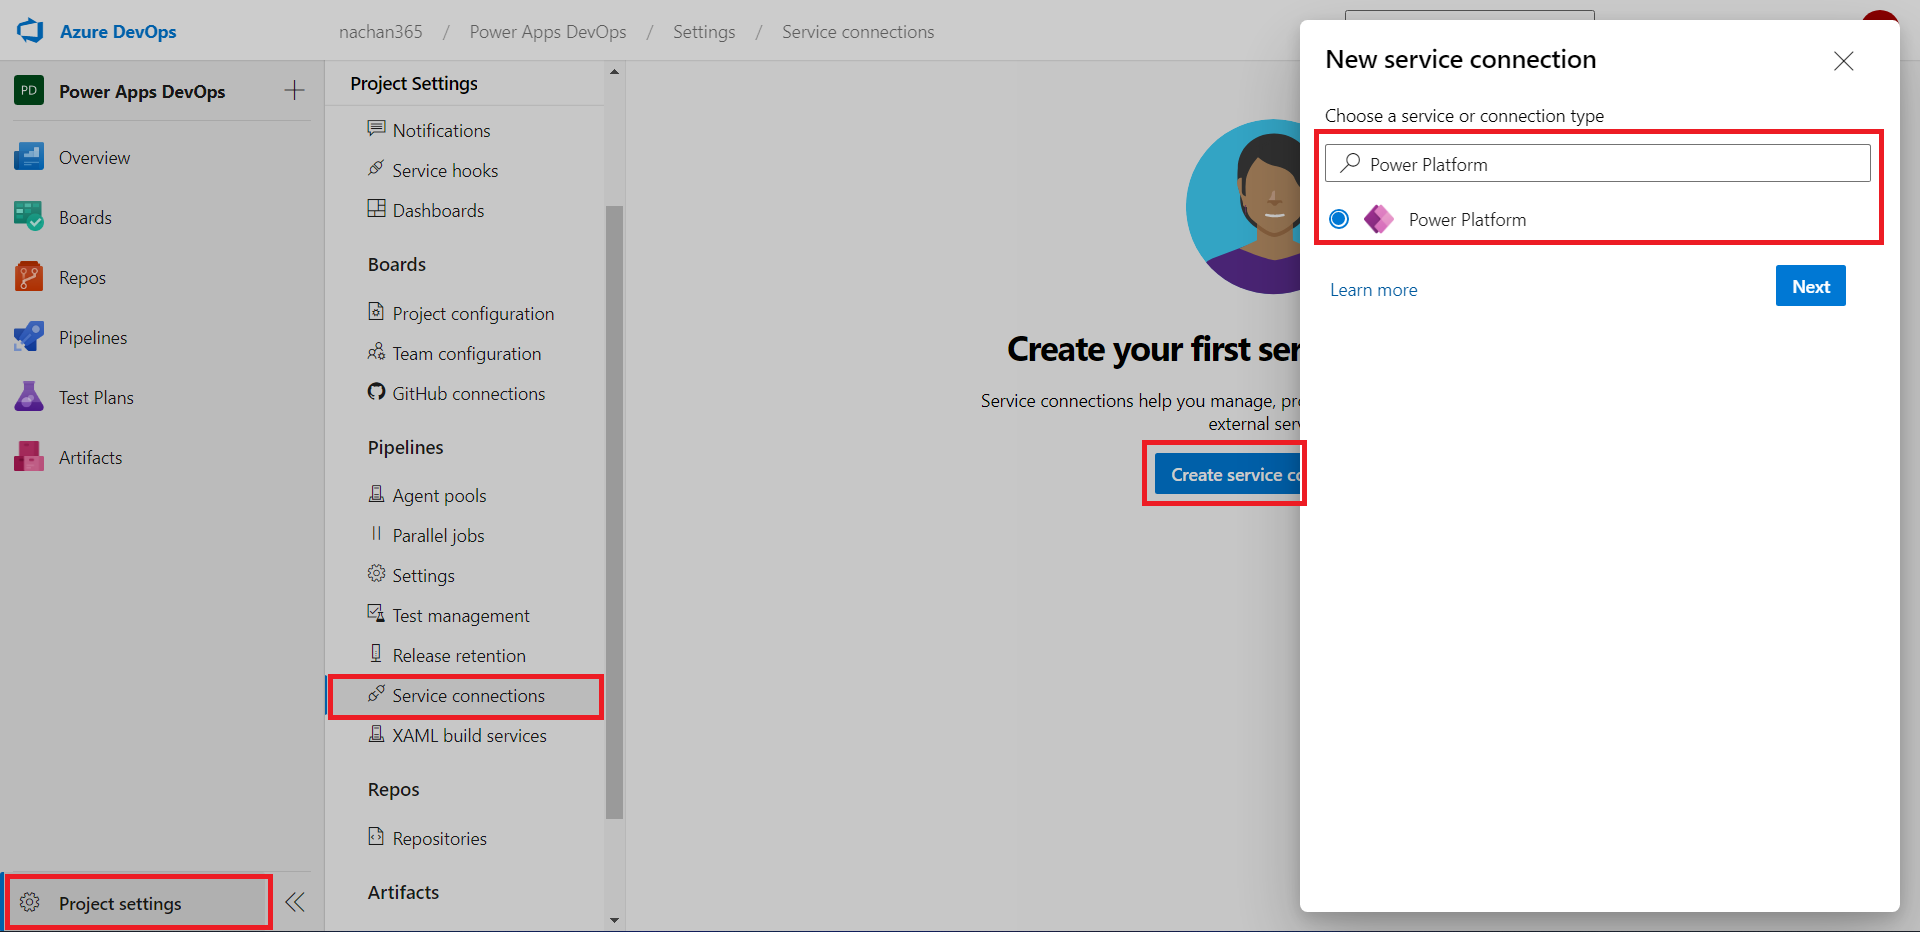Select Agent pools under Pipelines
1920x932 pixels.
pos(439,496)
